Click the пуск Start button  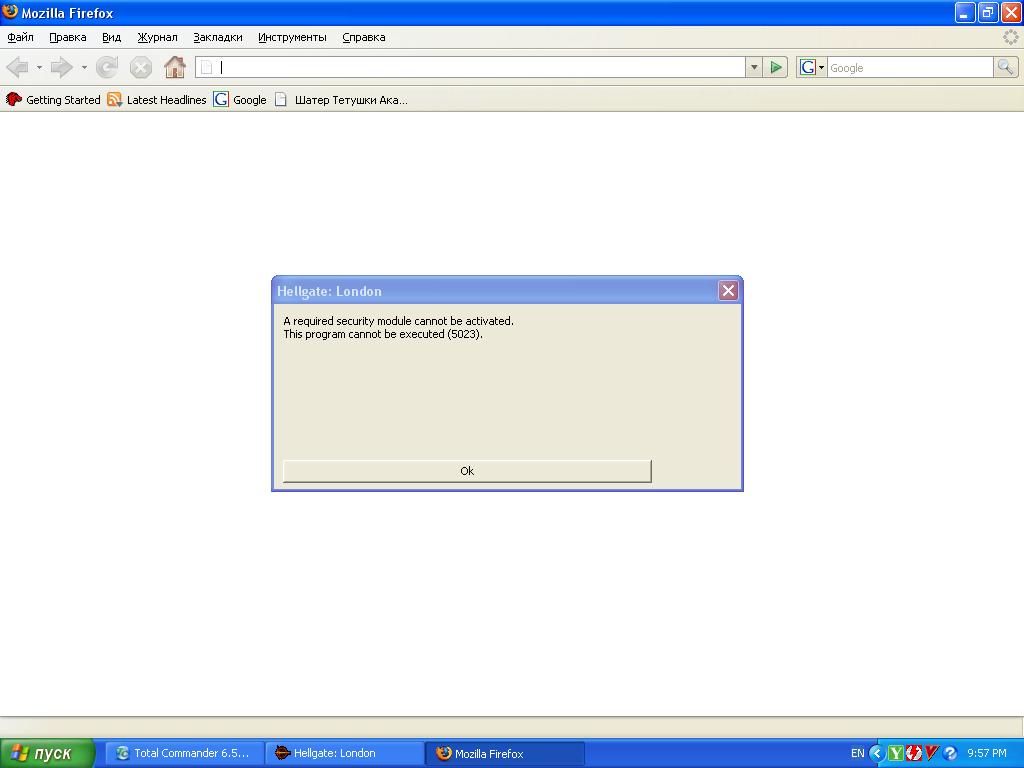(47, 753)
